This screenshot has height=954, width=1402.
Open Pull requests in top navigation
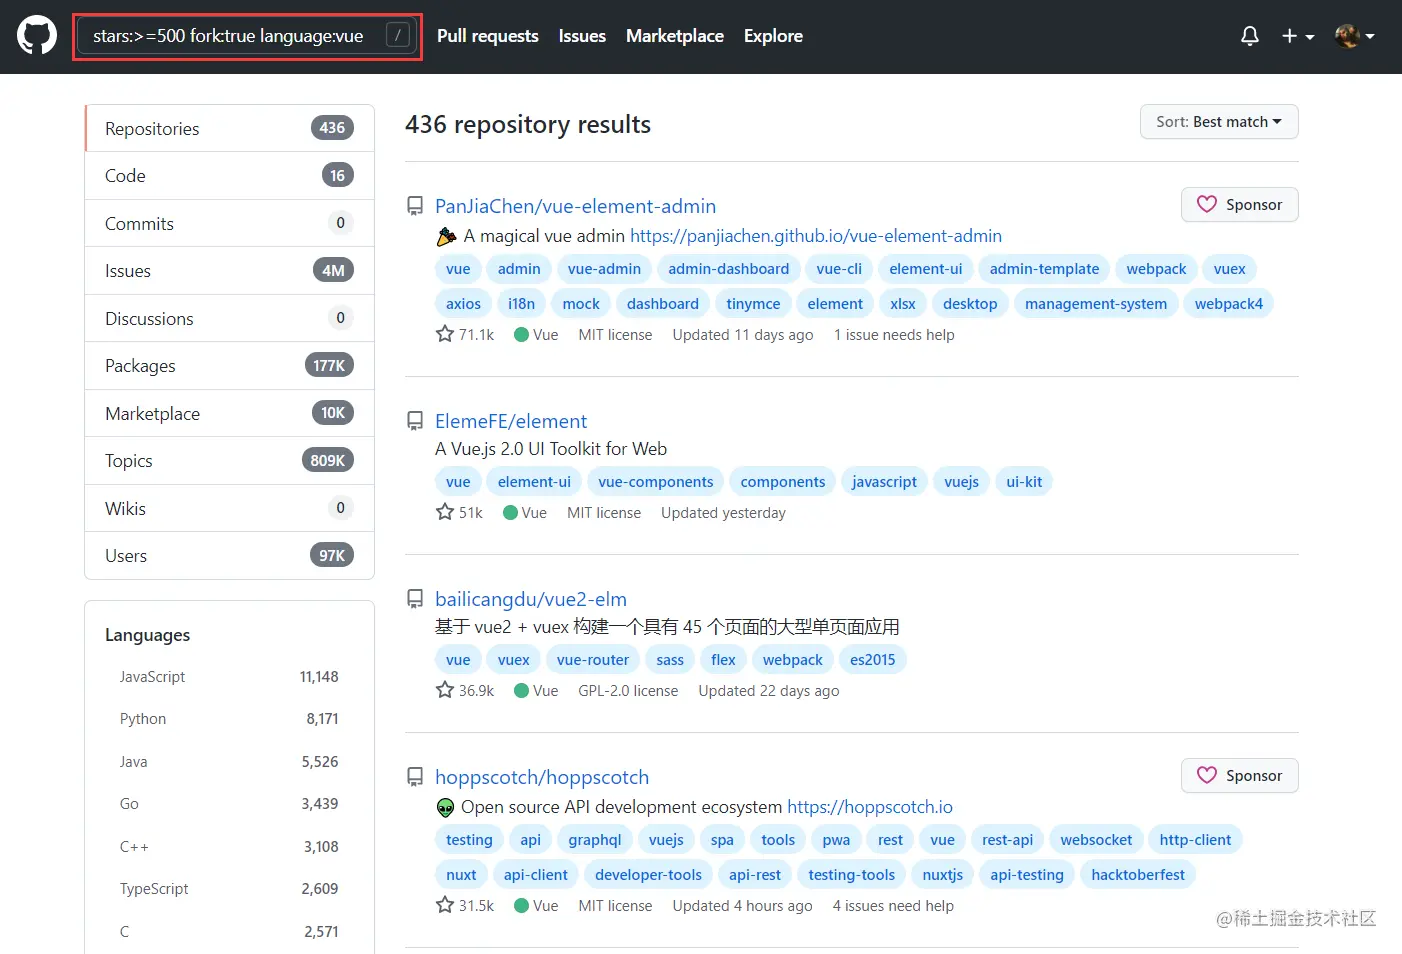pos(488,36)
